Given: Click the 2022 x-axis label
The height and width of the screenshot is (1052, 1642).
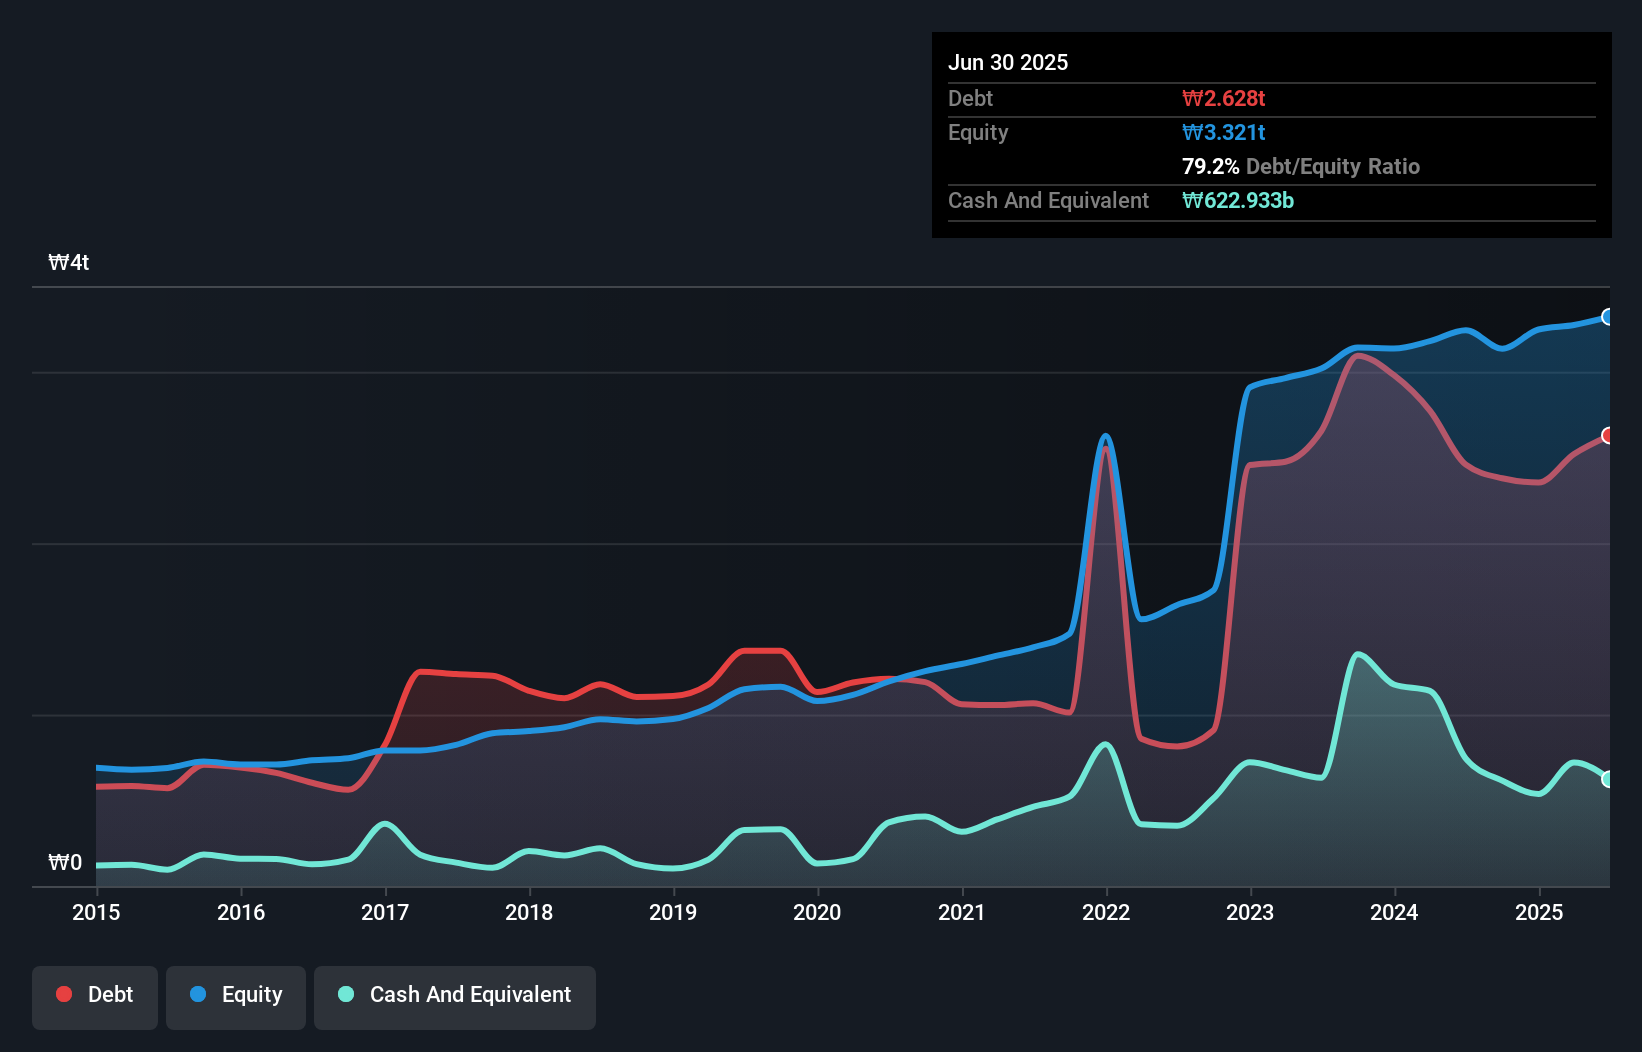Looking at the screenshot, I should [x=1106, y=912].
